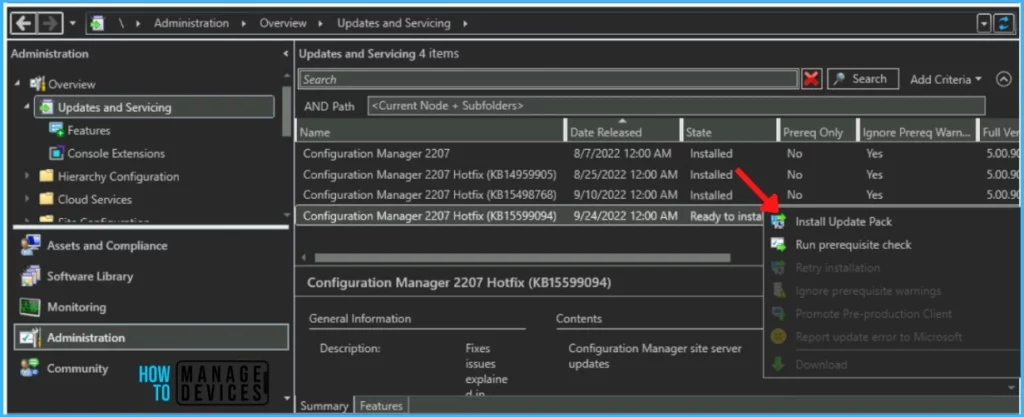Expand the arrow after Updates and Servicing breadcrumb
This screenshot has width=1024, height=417.
[x=465, y=23]
